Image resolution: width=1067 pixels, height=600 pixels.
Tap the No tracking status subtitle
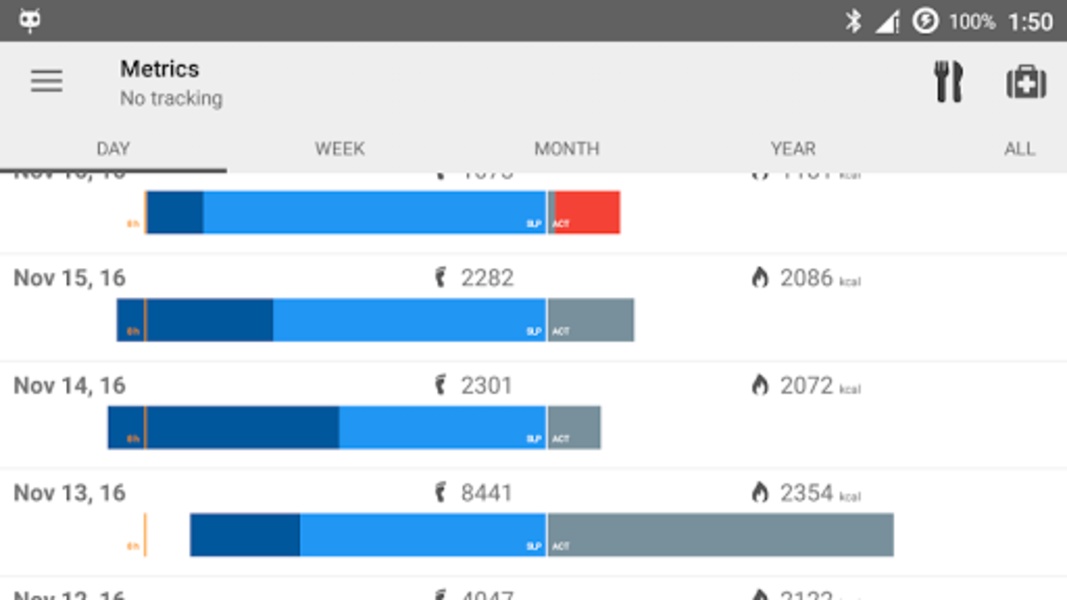click(171, 99)
